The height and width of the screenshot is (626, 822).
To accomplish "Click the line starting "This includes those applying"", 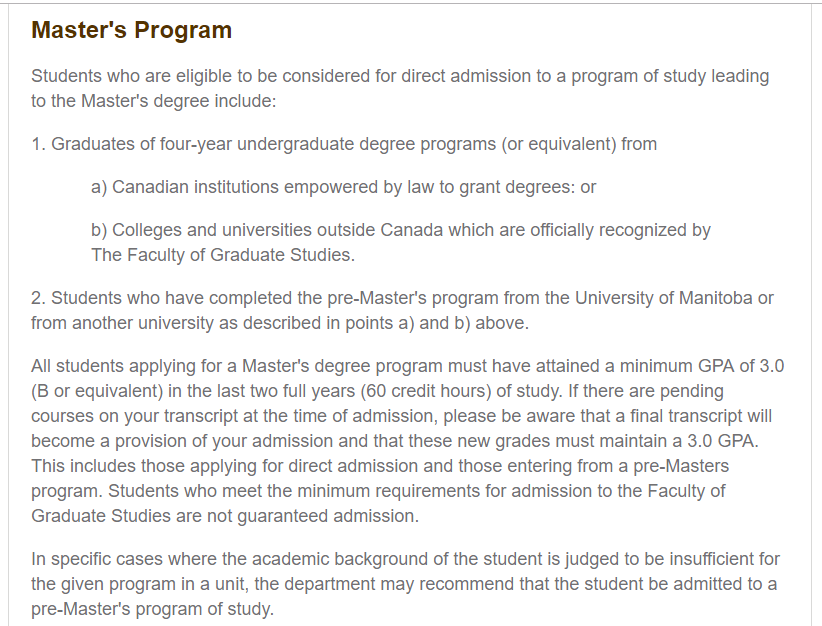I will 380,465.
